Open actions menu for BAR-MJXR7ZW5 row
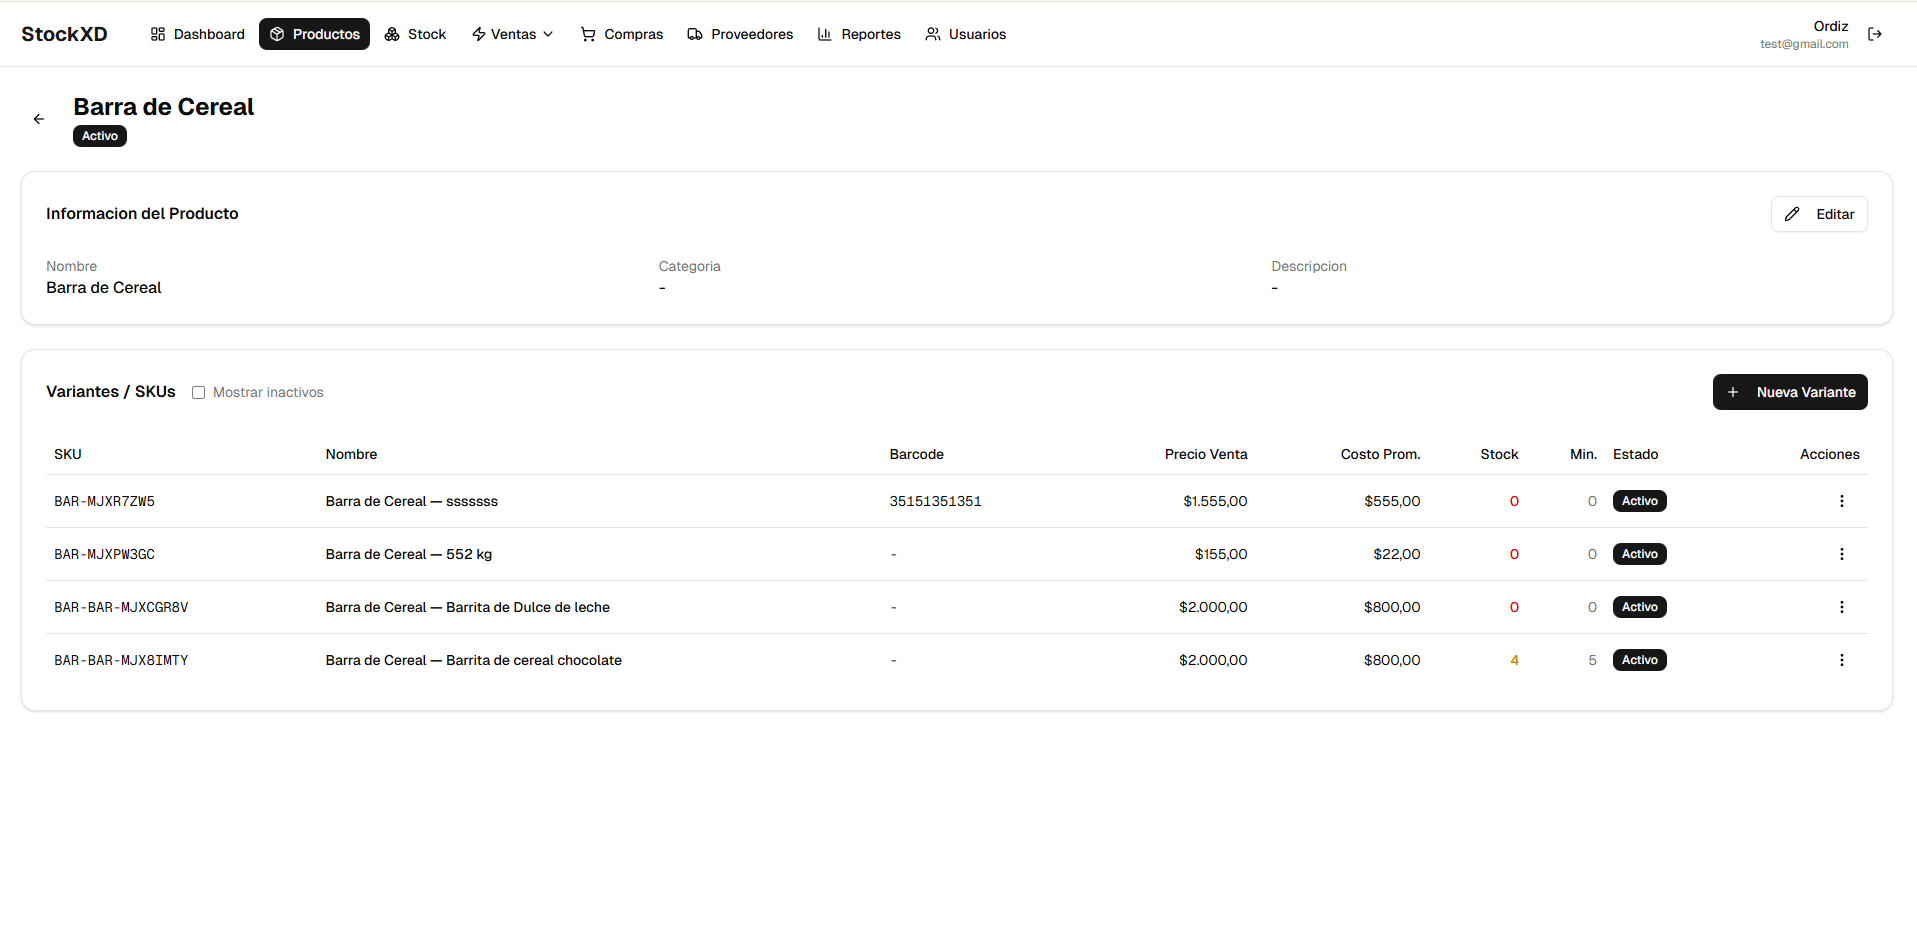The width and height of the screenshot is (1917, 950). click(1841, 501)
